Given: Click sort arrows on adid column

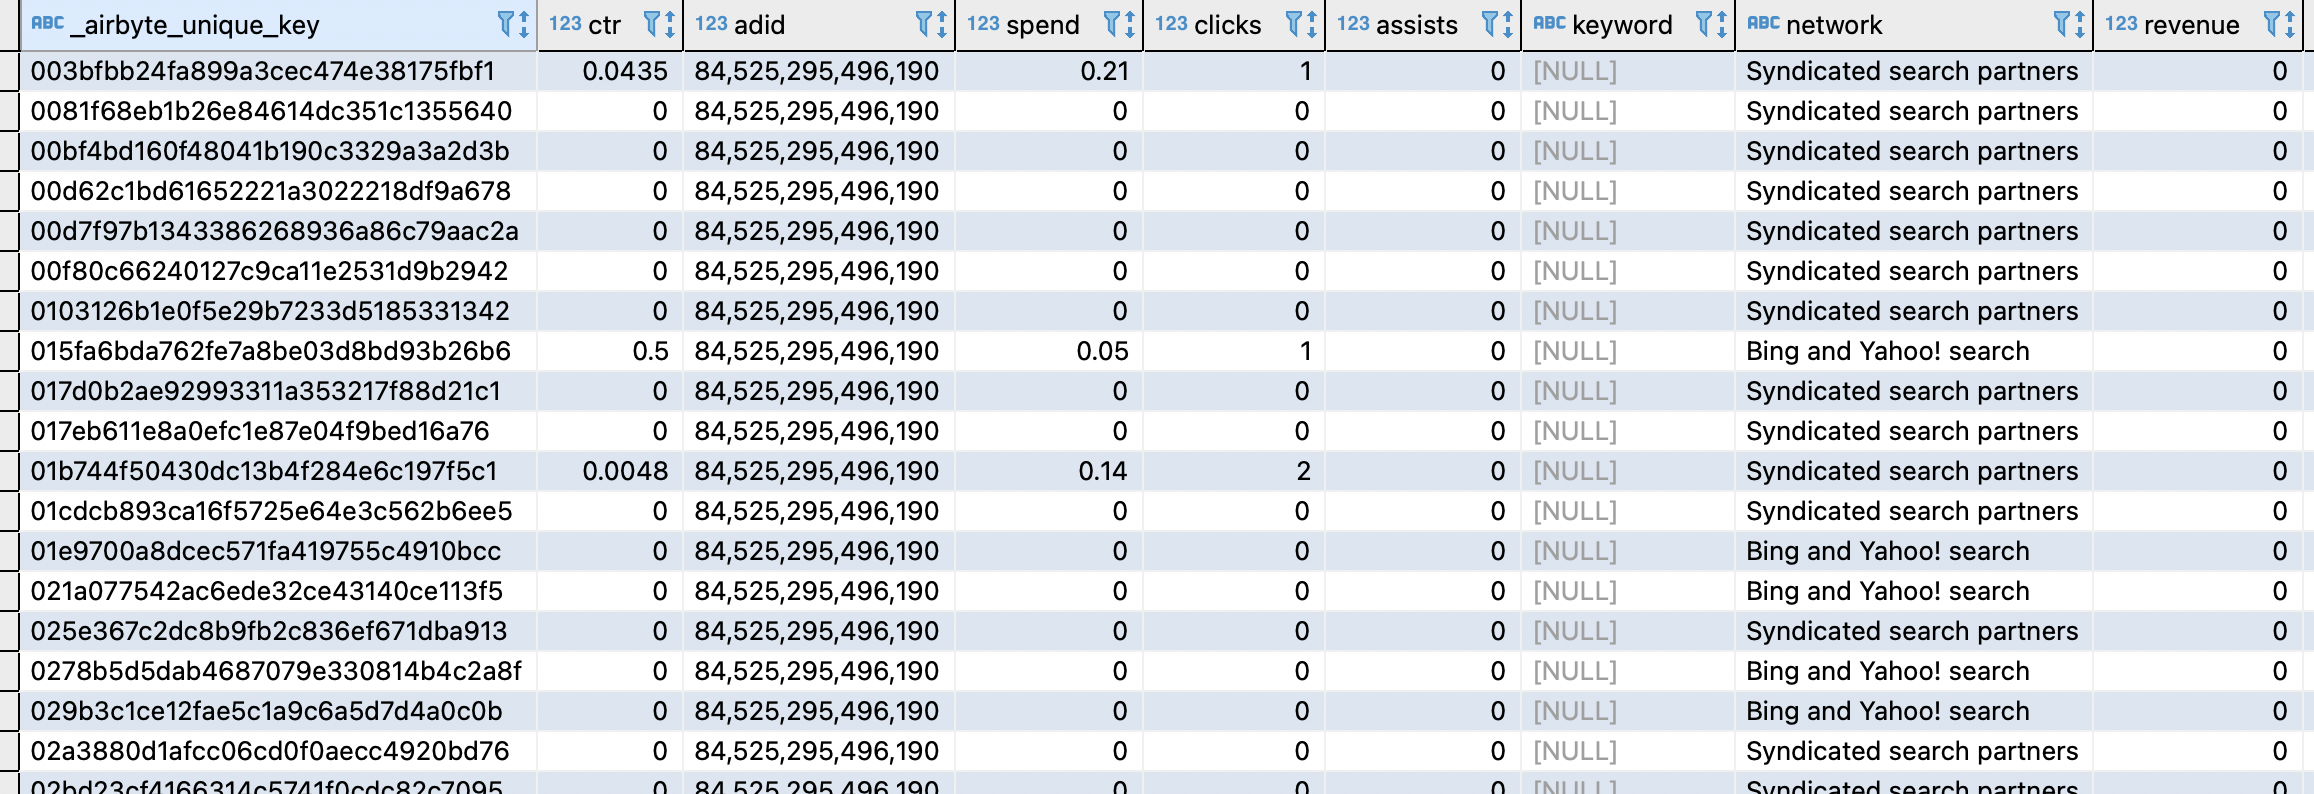Looking at the screenshot, I should pos(941,24).
